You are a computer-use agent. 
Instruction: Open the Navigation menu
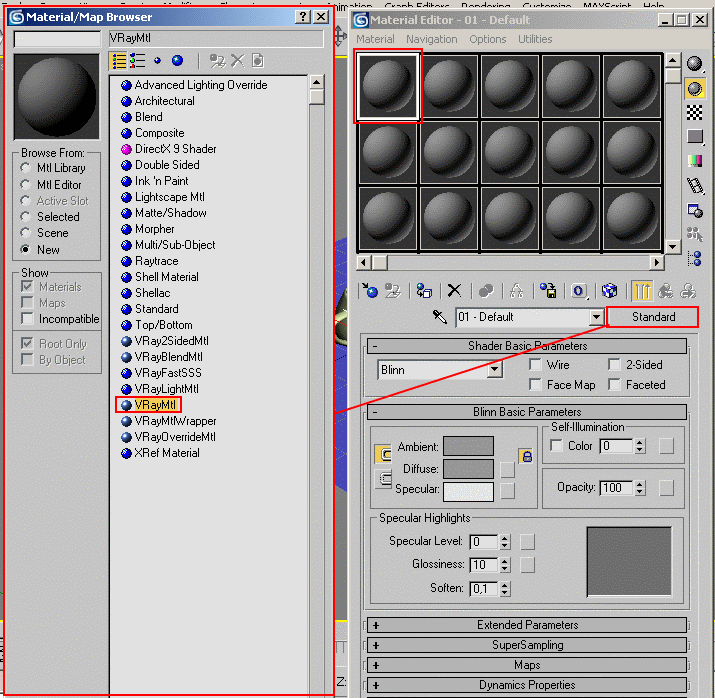[431, 39]
